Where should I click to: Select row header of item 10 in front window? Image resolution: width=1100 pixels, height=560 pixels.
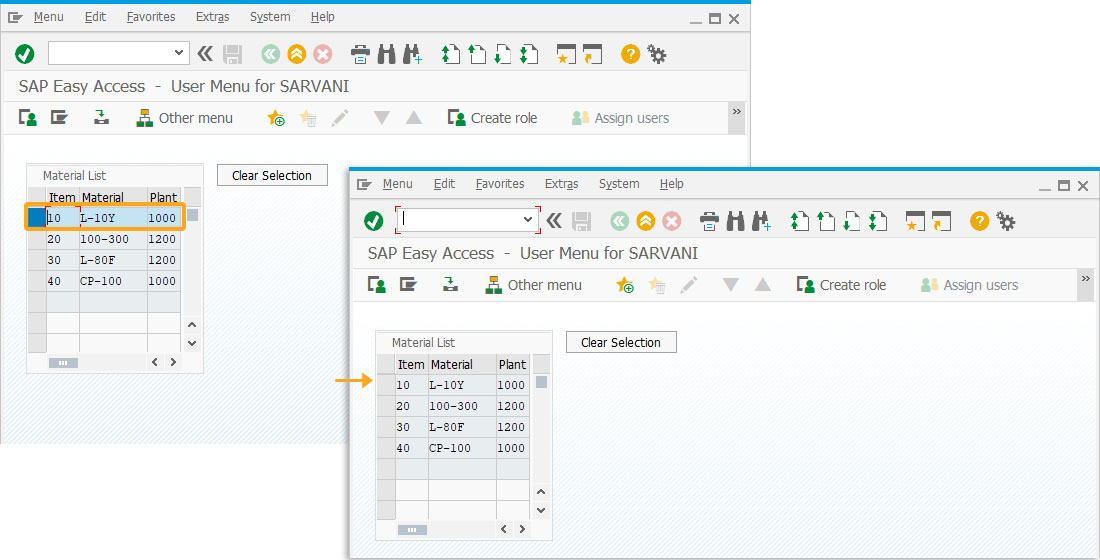tap(386, 385)
